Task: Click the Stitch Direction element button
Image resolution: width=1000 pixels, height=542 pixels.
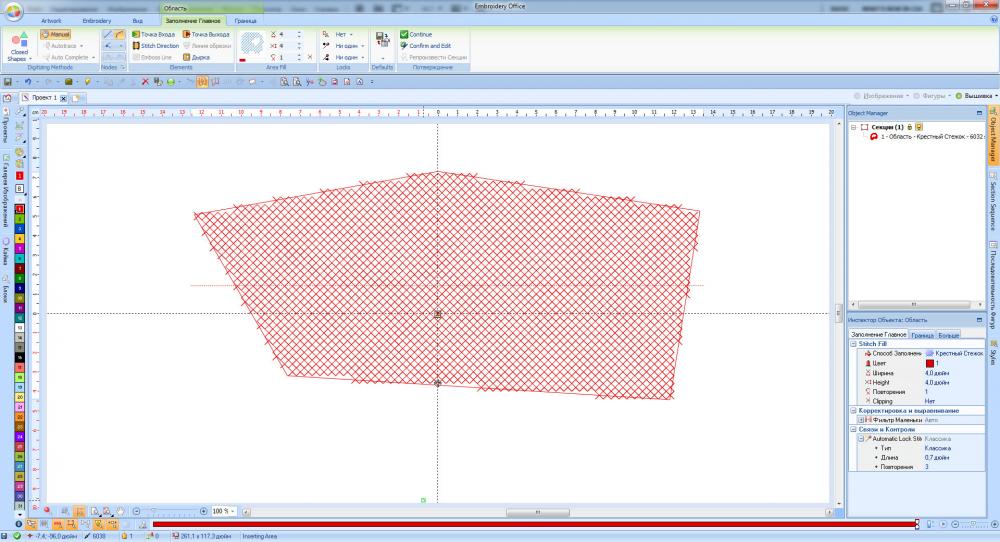Action: [x=155, y=46]
